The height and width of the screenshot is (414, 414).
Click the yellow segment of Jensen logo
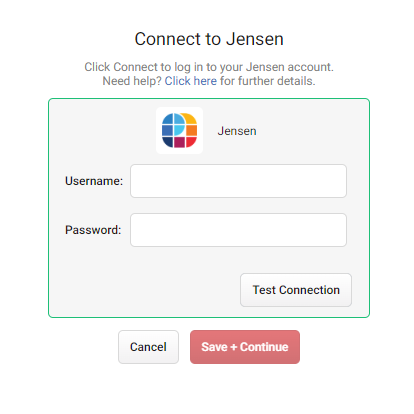coord(191,119)
